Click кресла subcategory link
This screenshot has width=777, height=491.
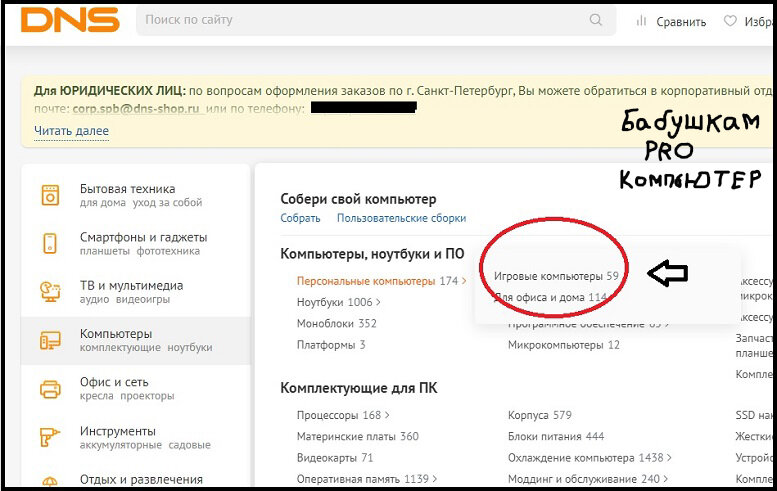(97, 396)
